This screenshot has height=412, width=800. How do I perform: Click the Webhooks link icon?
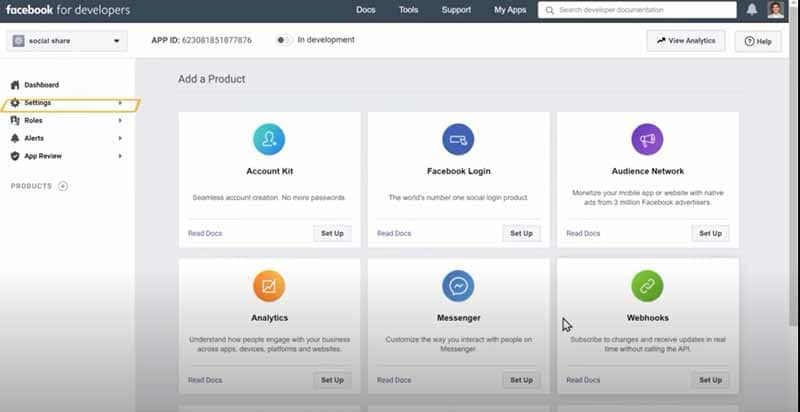point(647,286)
